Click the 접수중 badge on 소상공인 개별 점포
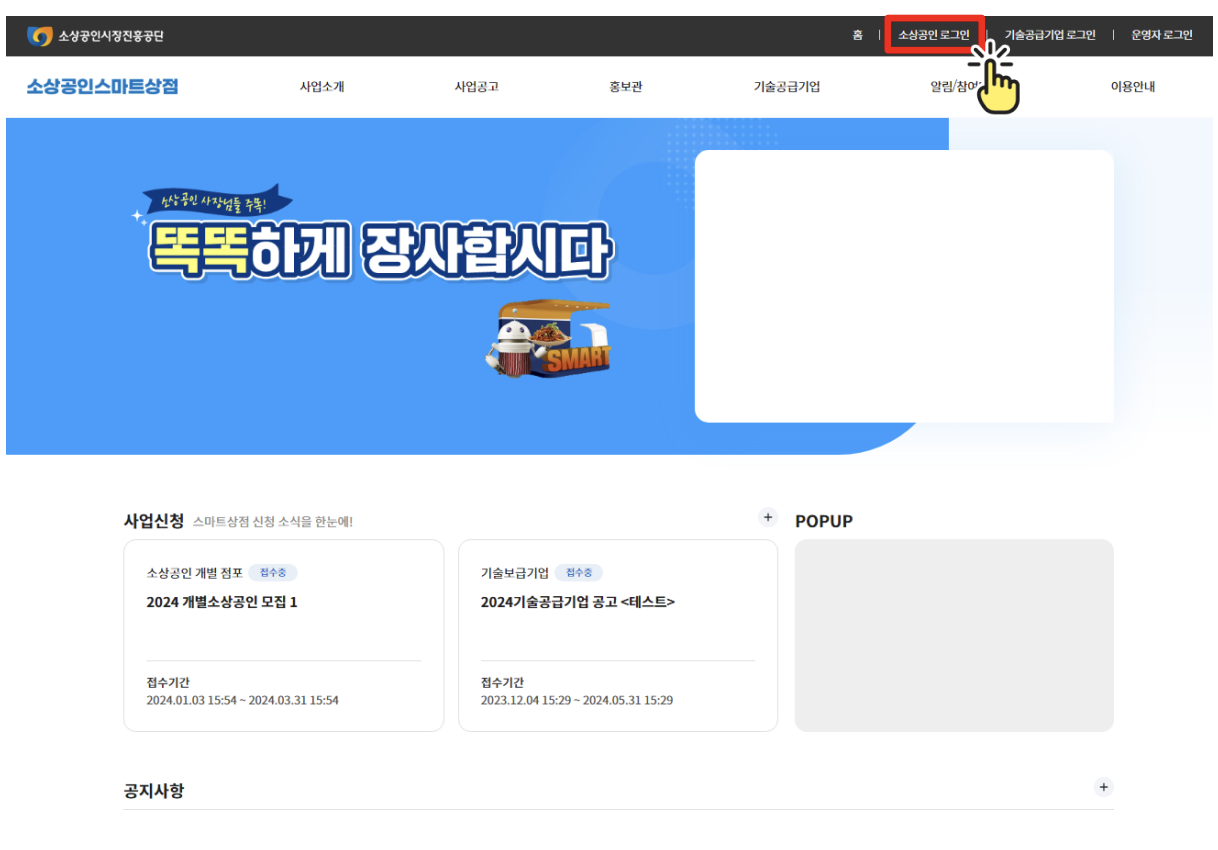1218x850 pixels. [x=272, y=572]
